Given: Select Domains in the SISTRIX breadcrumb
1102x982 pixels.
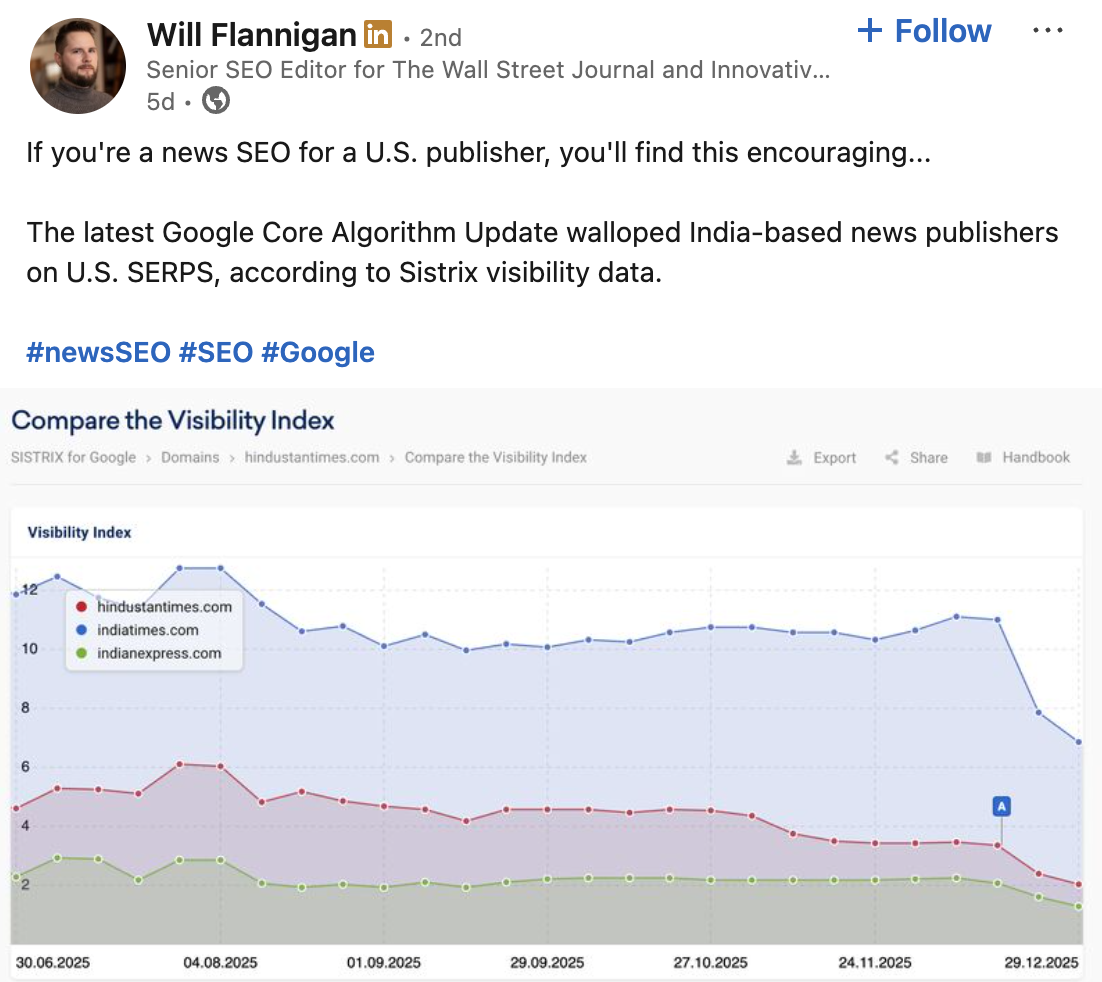Looking at the screenshot, I should [190, 457].
